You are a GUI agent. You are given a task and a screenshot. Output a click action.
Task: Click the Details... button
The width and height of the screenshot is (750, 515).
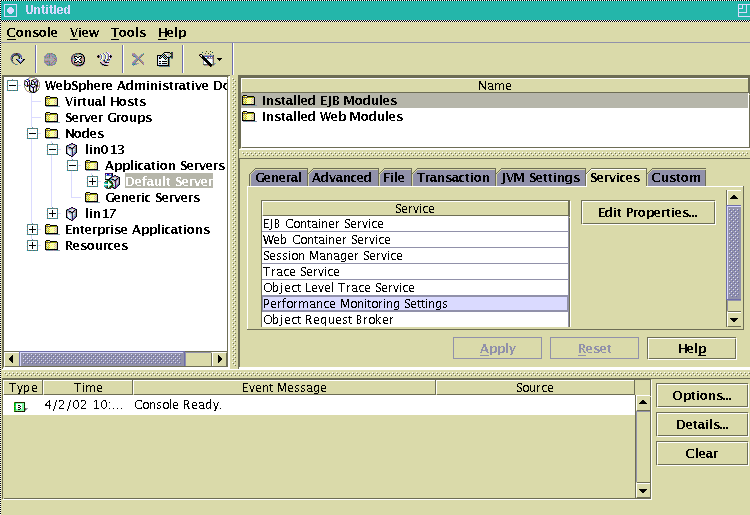coord(702,425)
